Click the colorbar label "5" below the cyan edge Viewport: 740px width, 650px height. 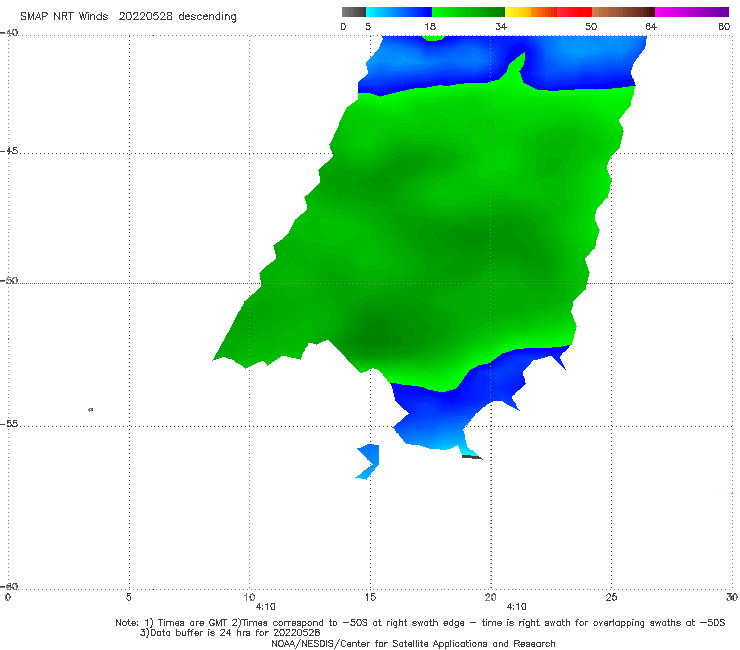(368, 27)
